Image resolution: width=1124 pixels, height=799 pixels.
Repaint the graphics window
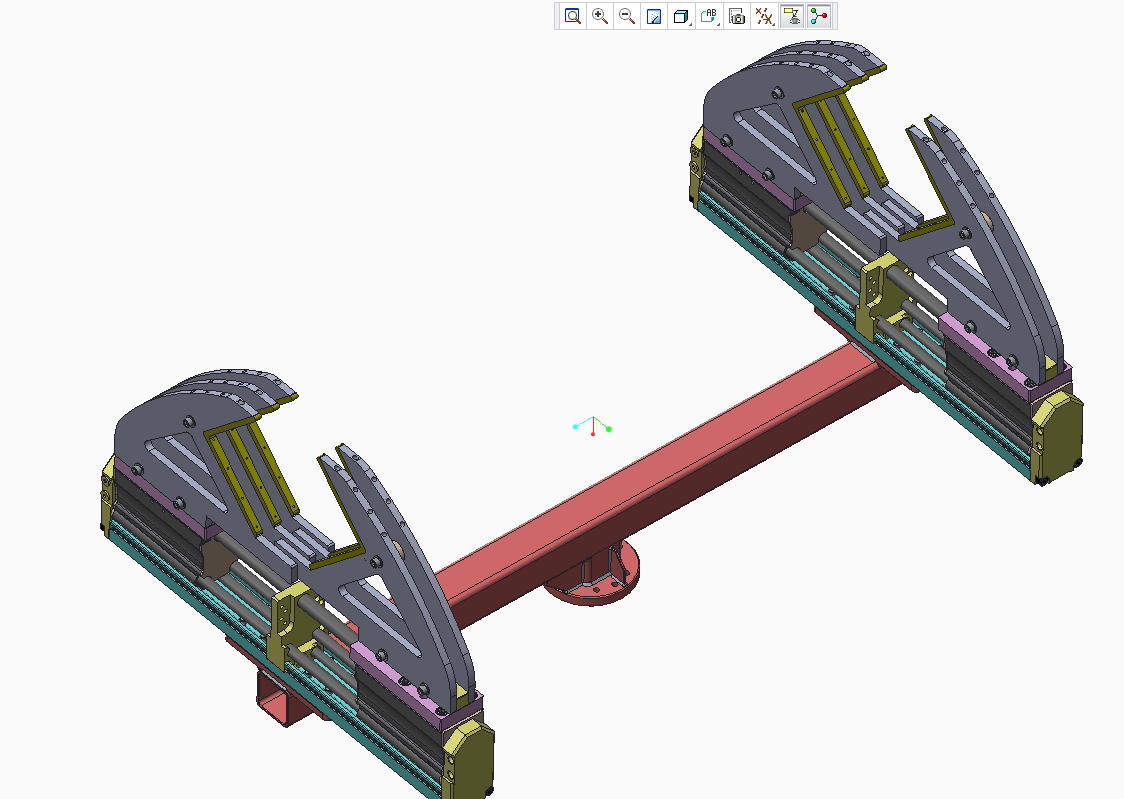point(654,16)
